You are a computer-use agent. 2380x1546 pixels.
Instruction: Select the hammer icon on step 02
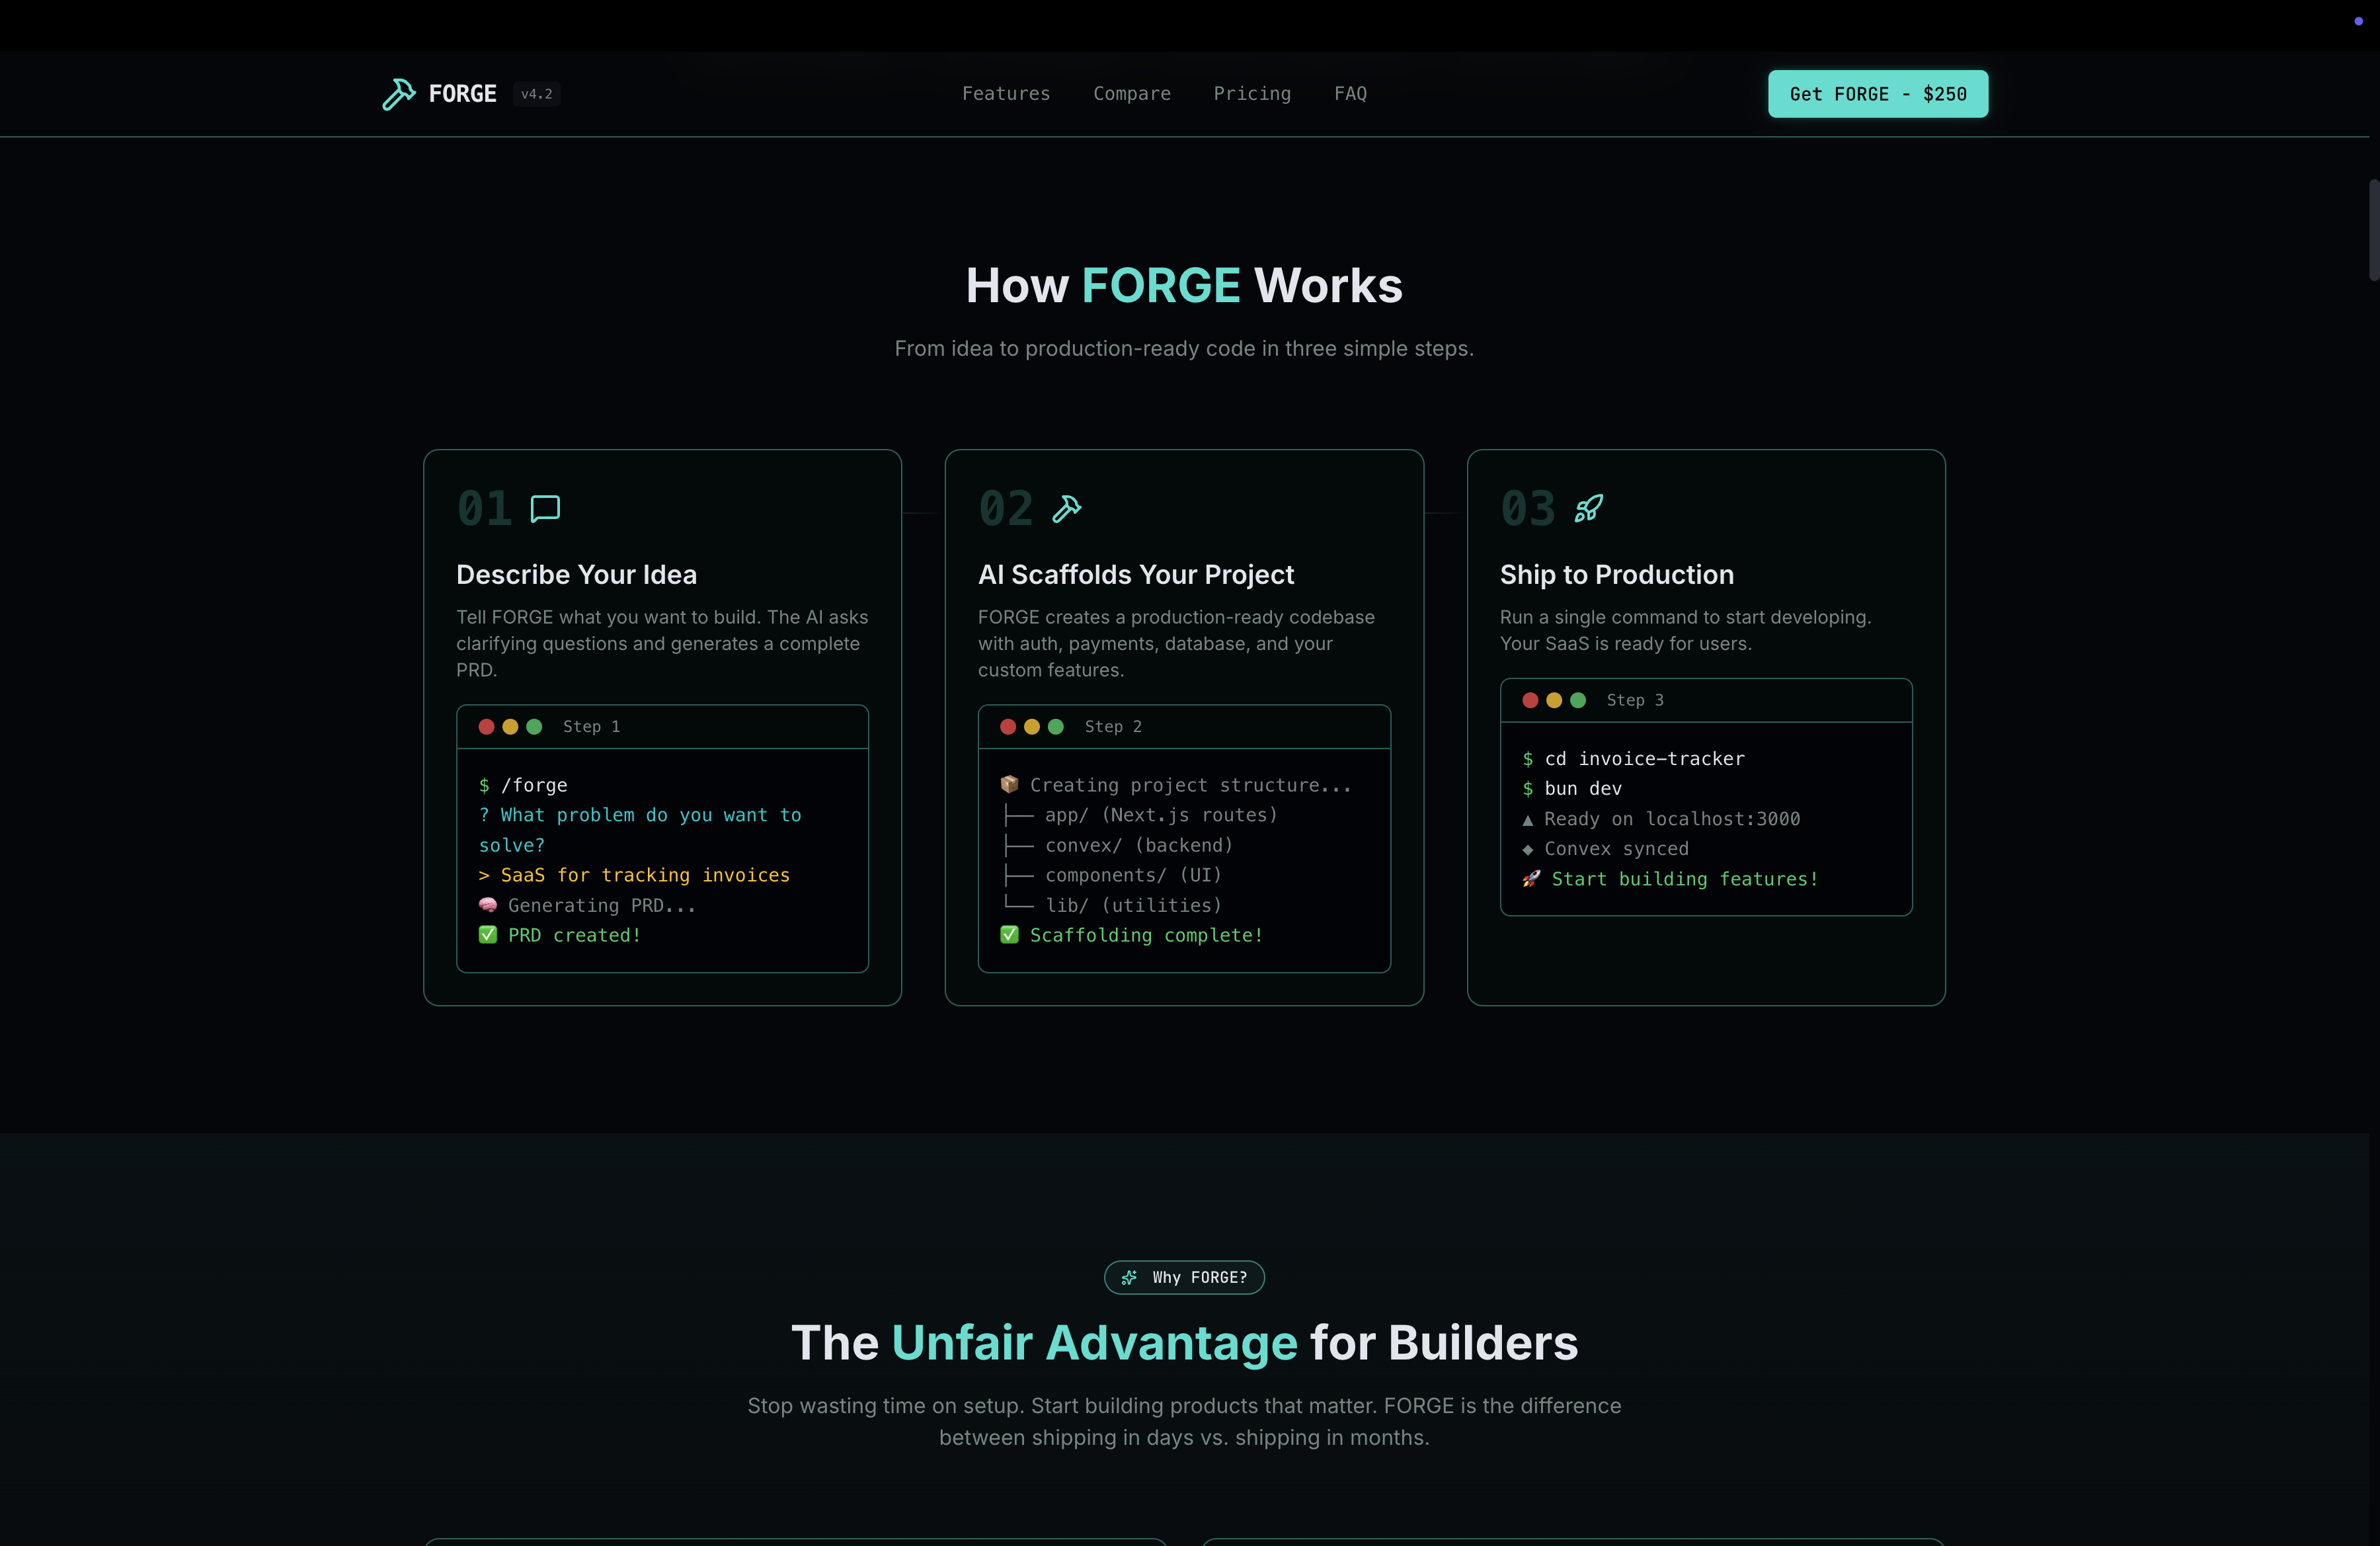tap(1067, 508)
